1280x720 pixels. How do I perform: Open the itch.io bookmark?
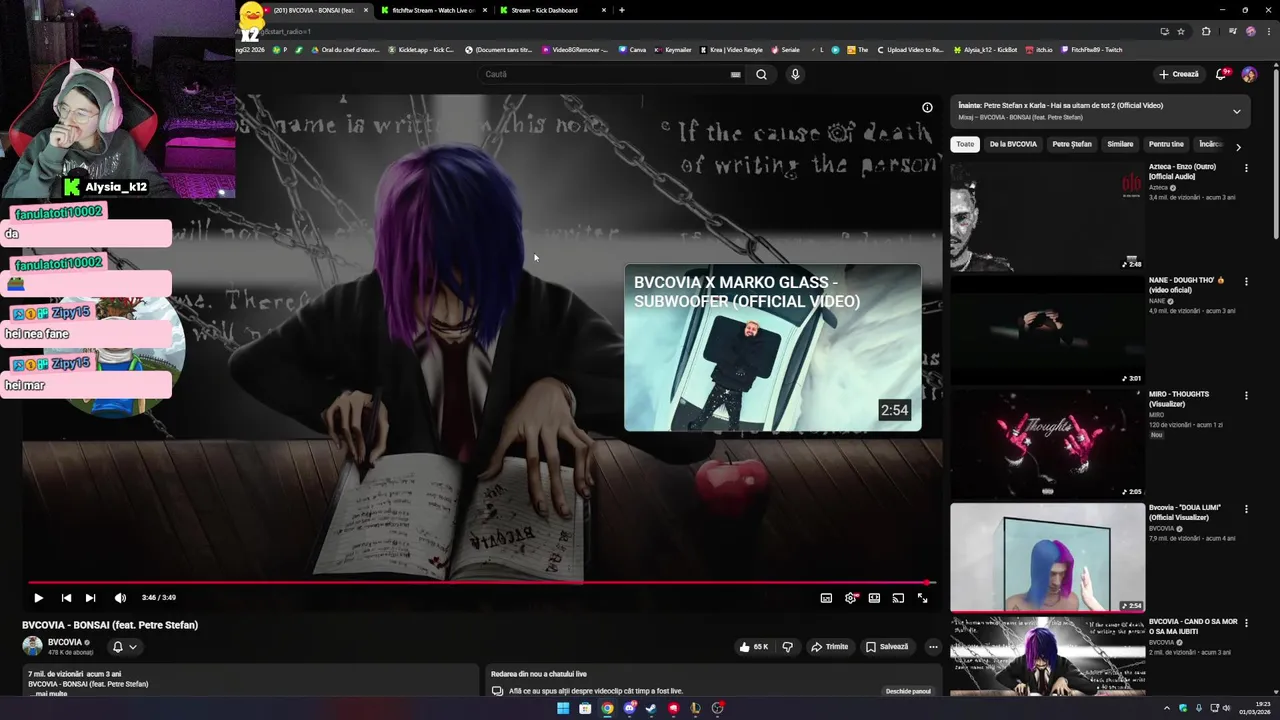point(1038,49)
